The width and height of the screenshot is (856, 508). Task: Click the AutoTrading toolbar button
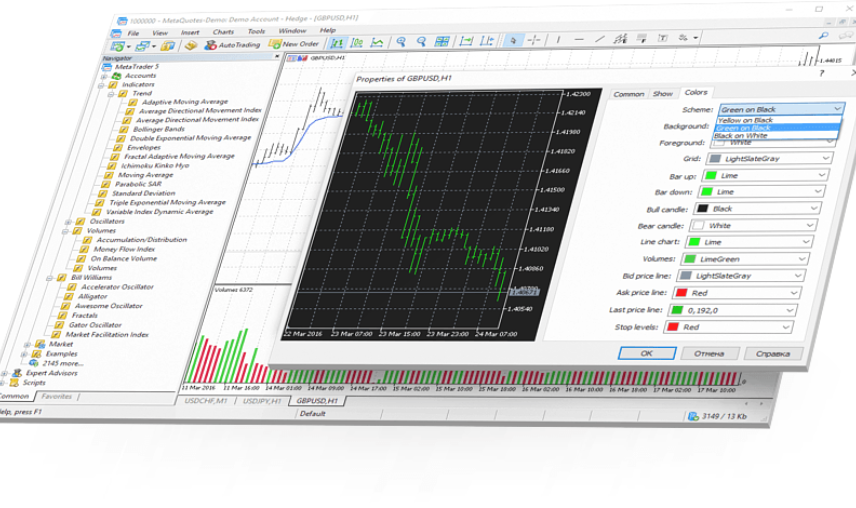tap(233, 45)
